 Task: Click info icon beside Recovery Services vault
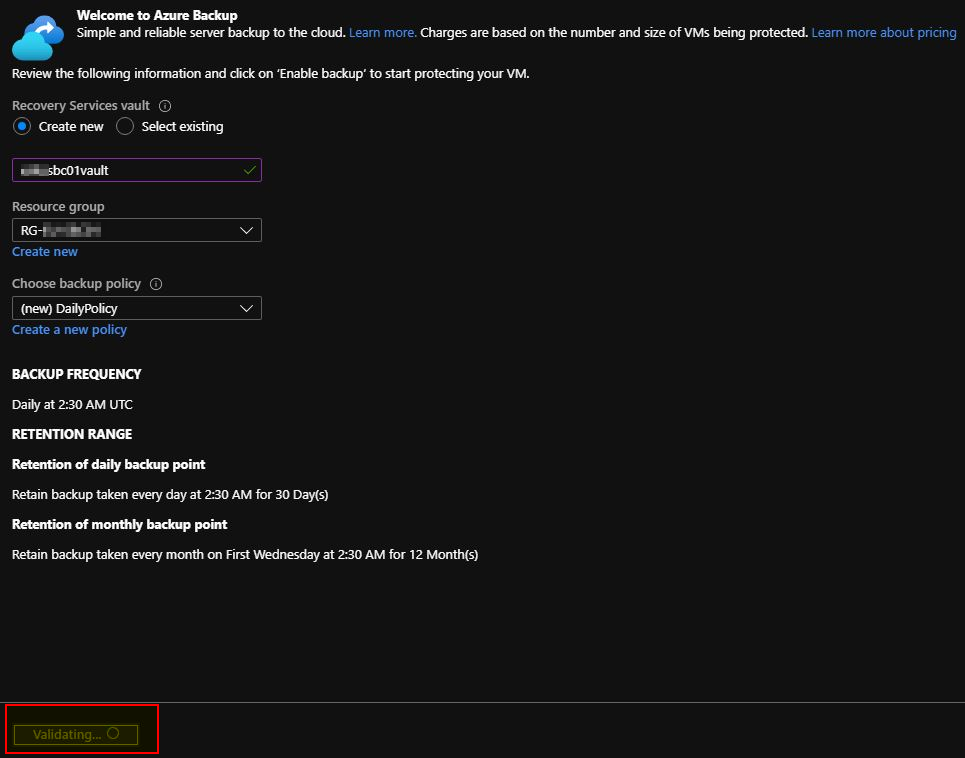pos(165,106)
